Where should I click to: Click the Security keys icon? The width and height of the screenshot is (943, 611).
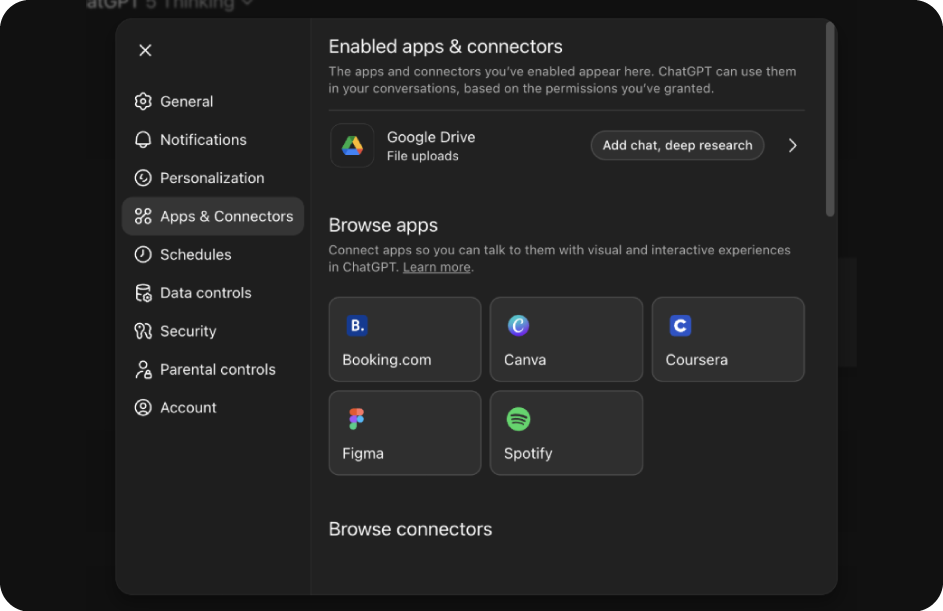(x=143, y=331)
